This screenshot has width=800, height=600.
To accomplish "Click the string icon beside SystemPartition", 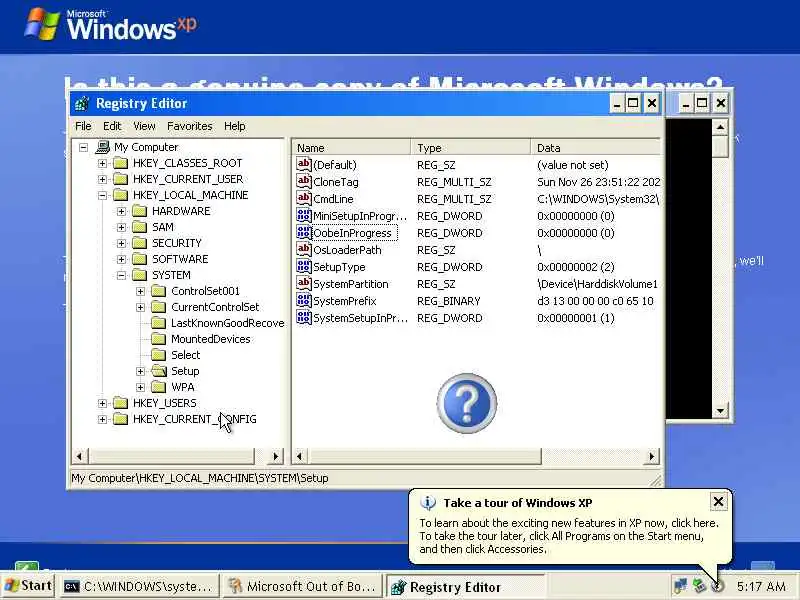I will pyautogui.click(x=304, y=284).
